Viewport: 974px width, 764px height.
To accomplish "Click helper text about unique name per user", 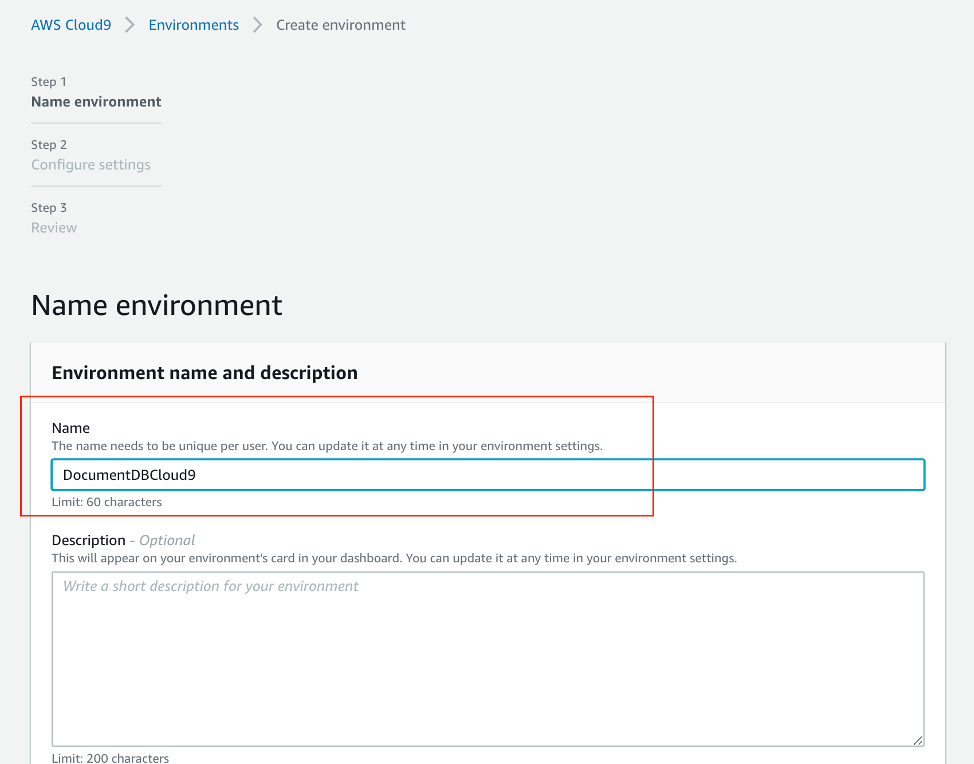I will (327, 446).
